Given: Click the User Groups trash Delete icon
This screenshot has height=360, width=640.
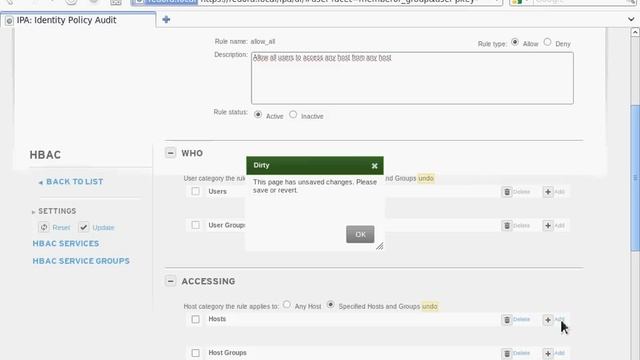Looking at the screenshot, I should [x=507, y=226].
